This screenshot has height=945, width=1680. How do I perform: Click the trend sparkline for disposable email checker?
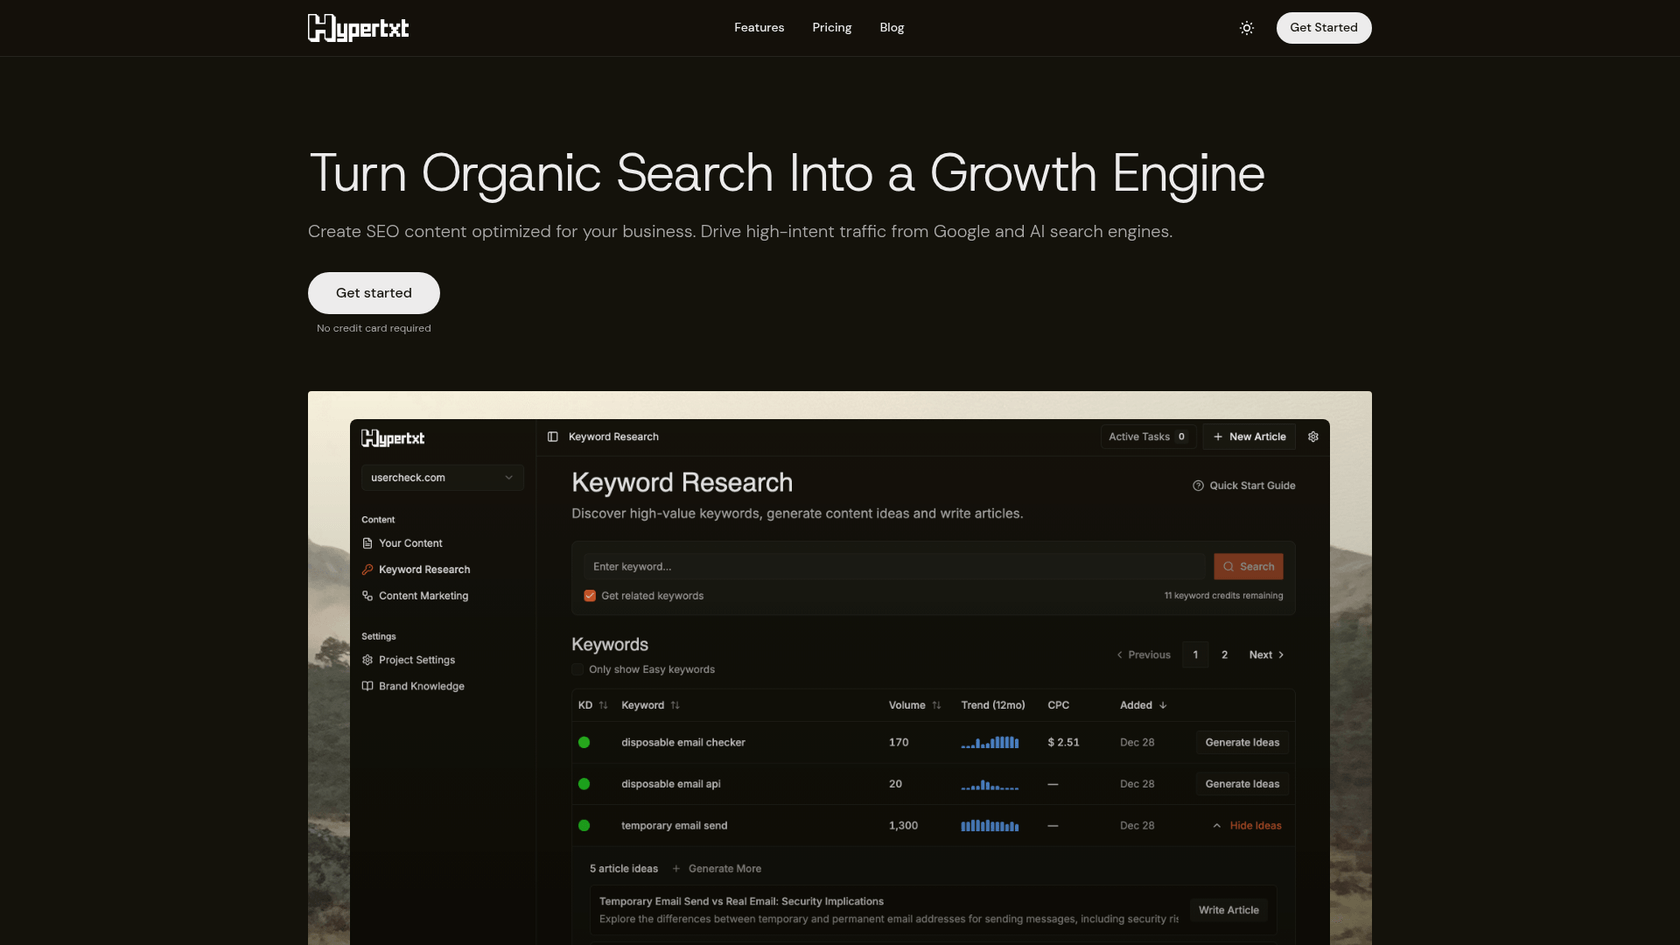click(x=990, y=742)
